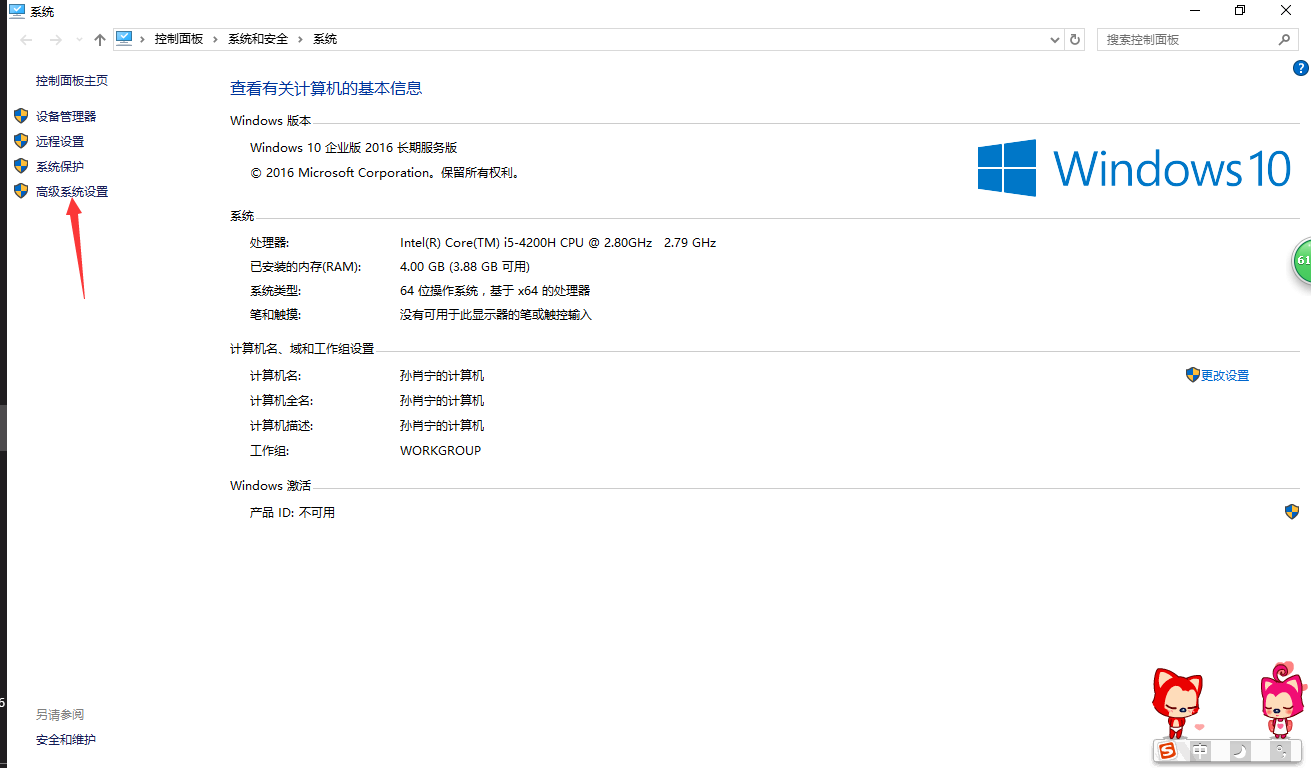Viewport: 1311px width, 768px height.
Task: Click the Sogou S logo icon
Action: click(1167, 750)
